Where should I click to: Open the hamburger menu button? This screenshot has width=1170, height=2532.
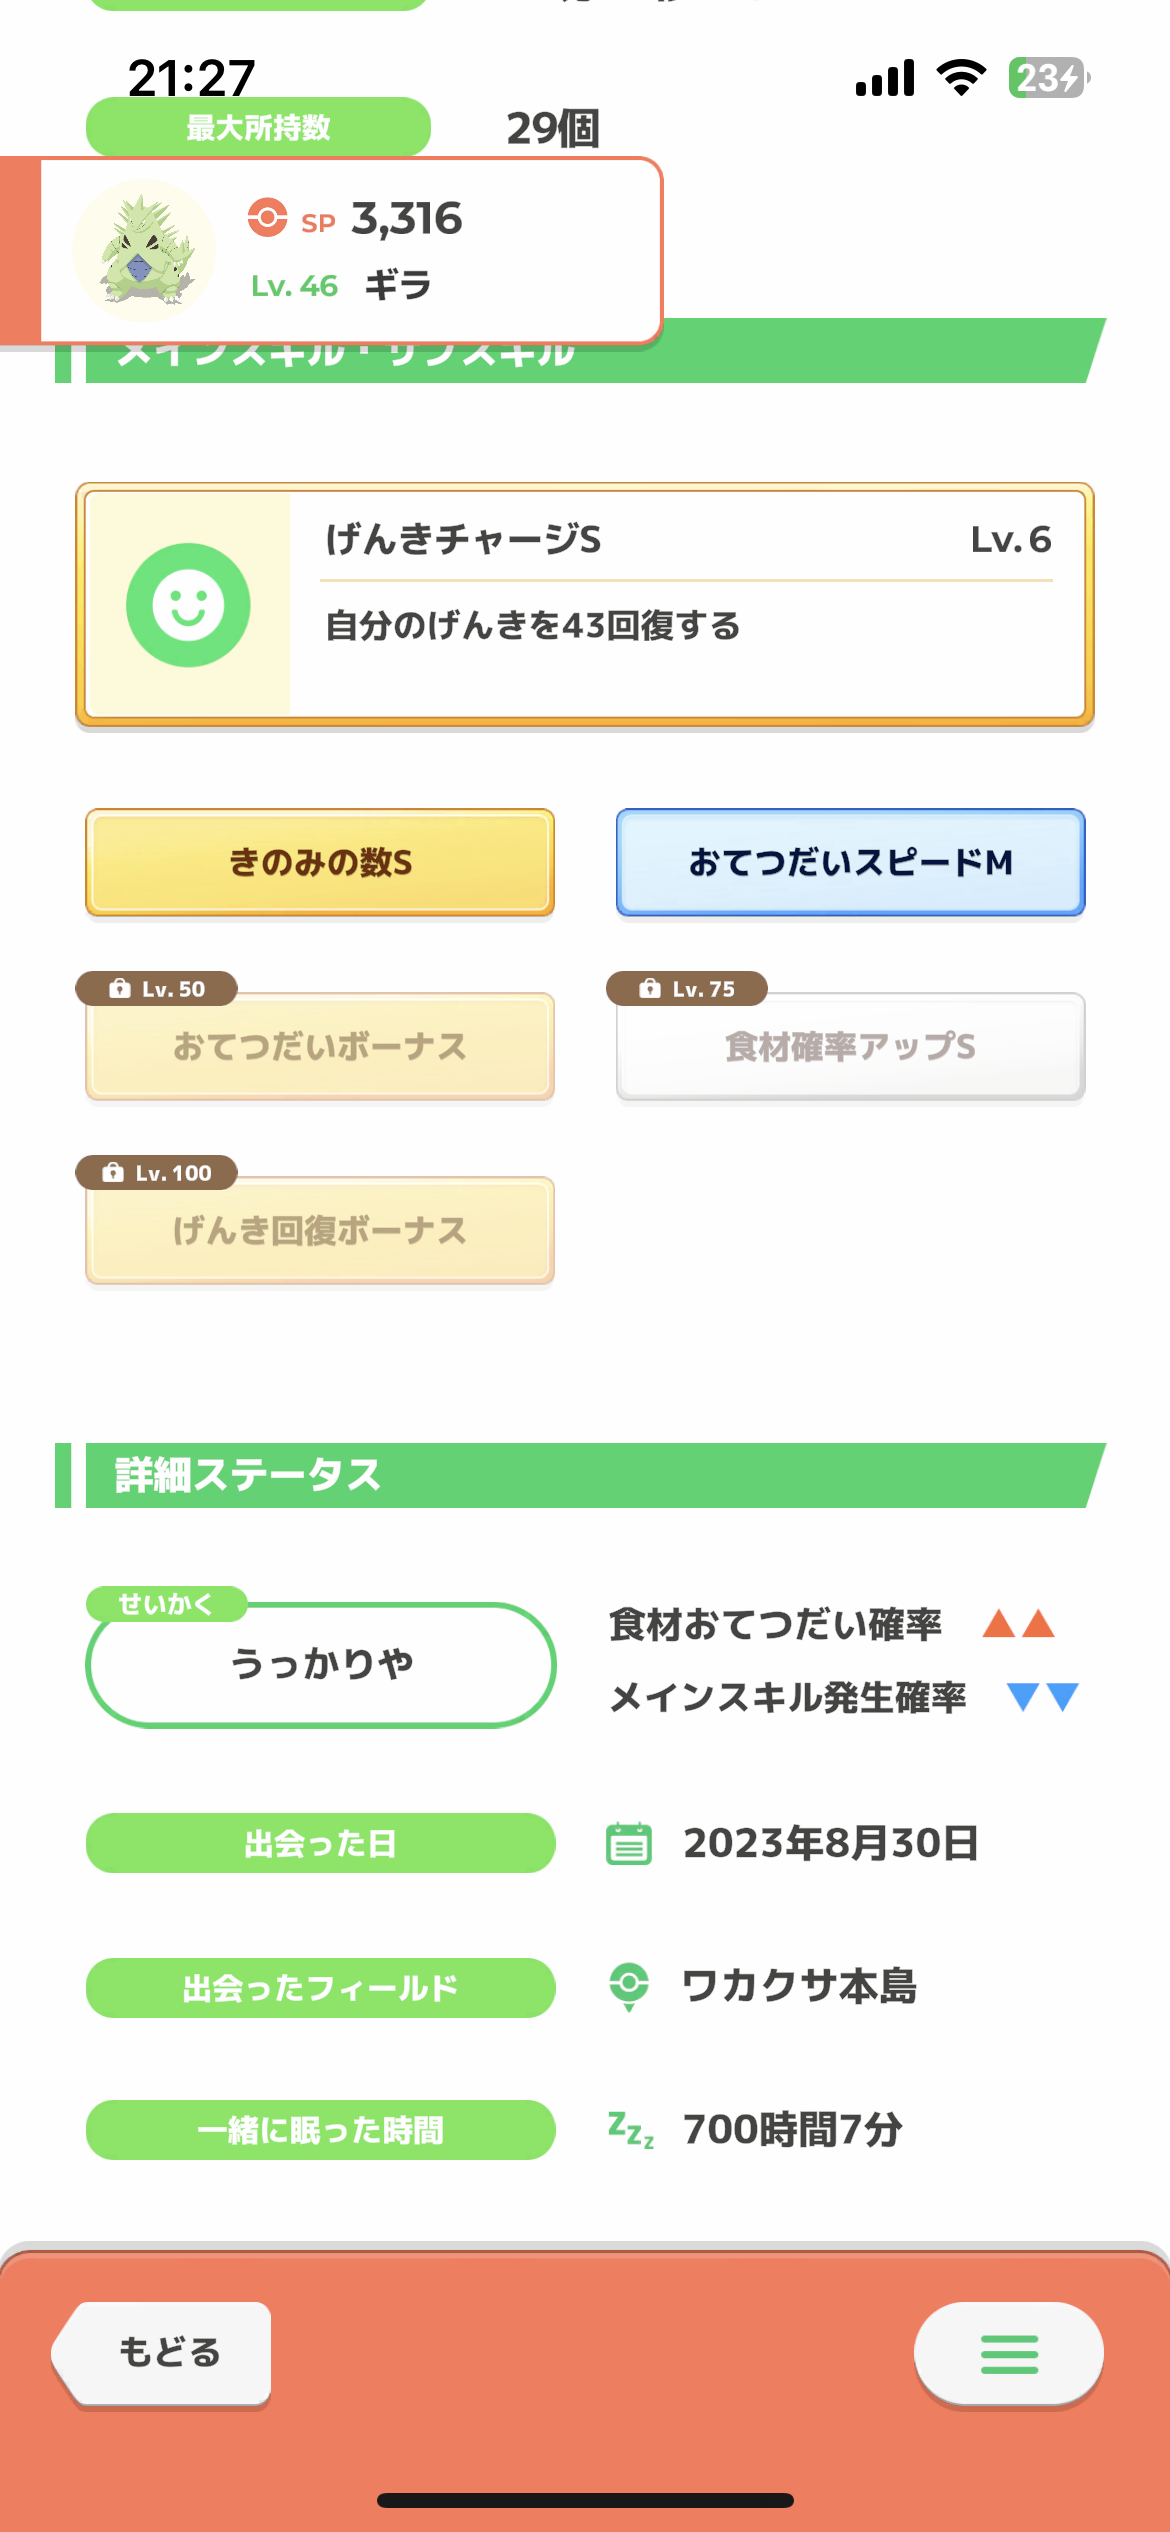(x=1008, y=2353)
